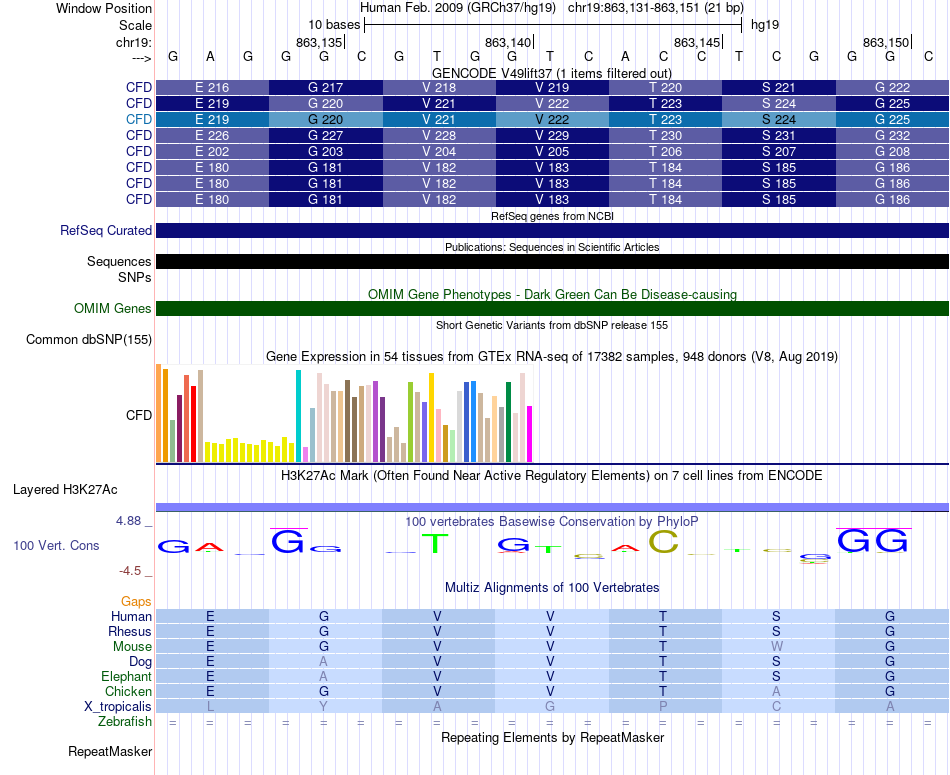Viewport: 950px width, 775px height.
Task: Click the magenta final GTEx expression bar
Action: [530, 434]
